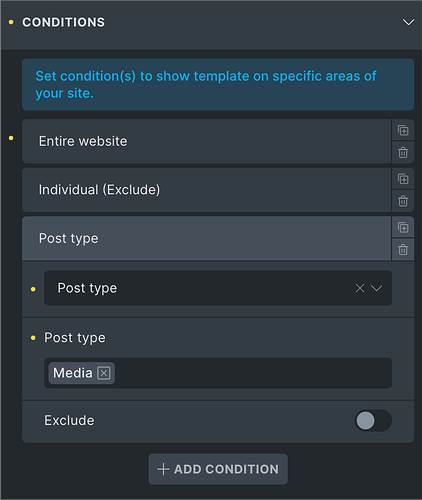Viewport: 422px width, 500px height.
Task: Select the Media tag chip
Action: 73,373
